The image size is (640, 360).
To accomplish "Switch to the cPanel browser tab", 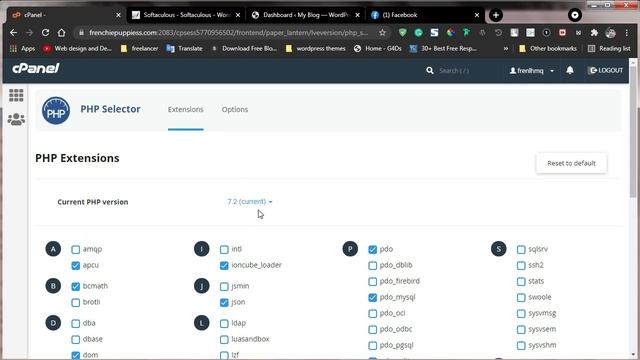I will pyautogui.click(x=65, y=15).
